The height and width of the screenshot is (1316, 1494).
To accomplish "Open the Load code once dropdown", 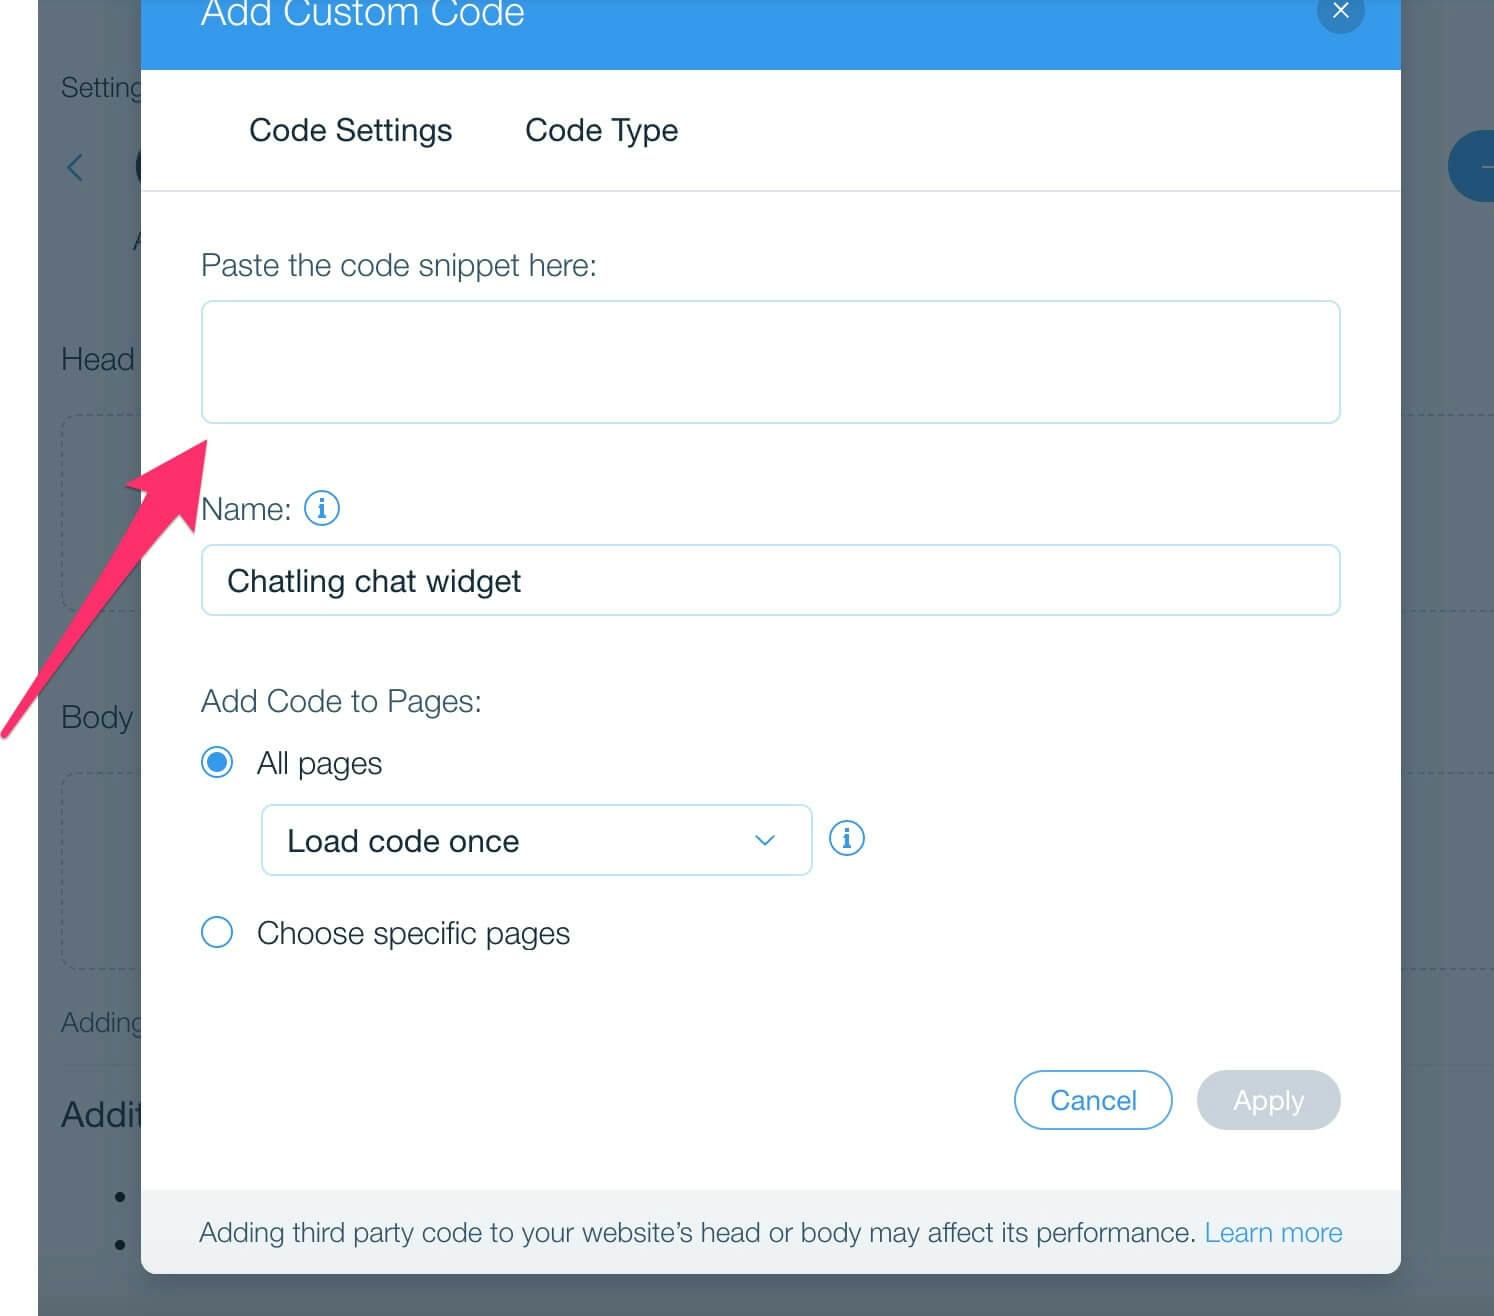I will pos(536,840).
